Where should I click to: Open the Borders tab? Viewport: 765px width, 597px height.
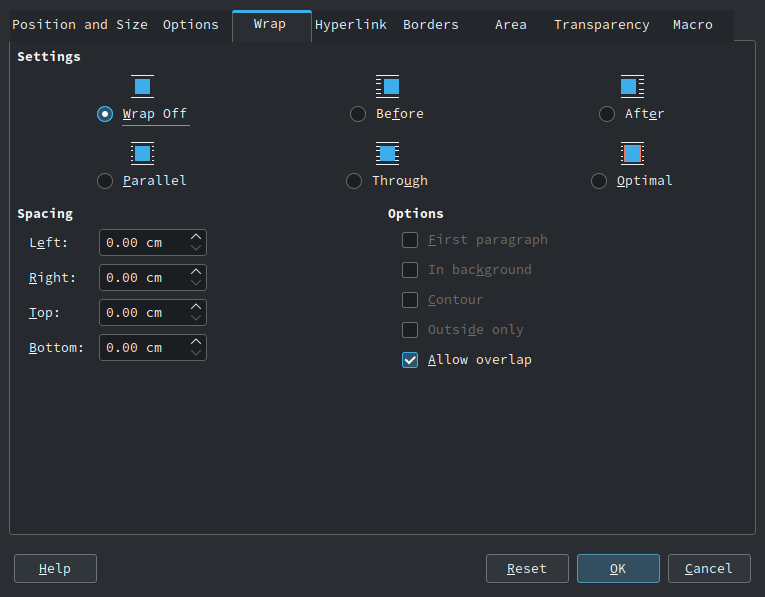pos(431,25)
